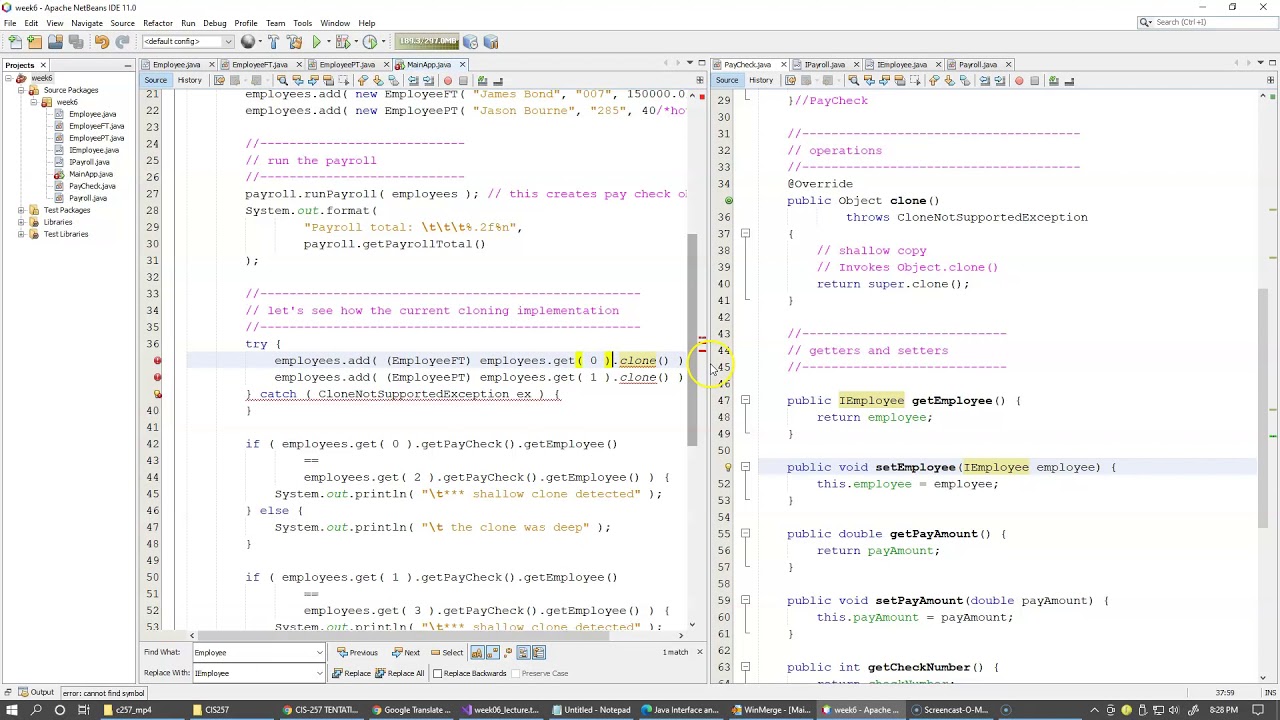Image resolution: width=1280 pixels, height=720 pixels.
Task: Expand the Test Packages tree node
Action: [21, 210]
